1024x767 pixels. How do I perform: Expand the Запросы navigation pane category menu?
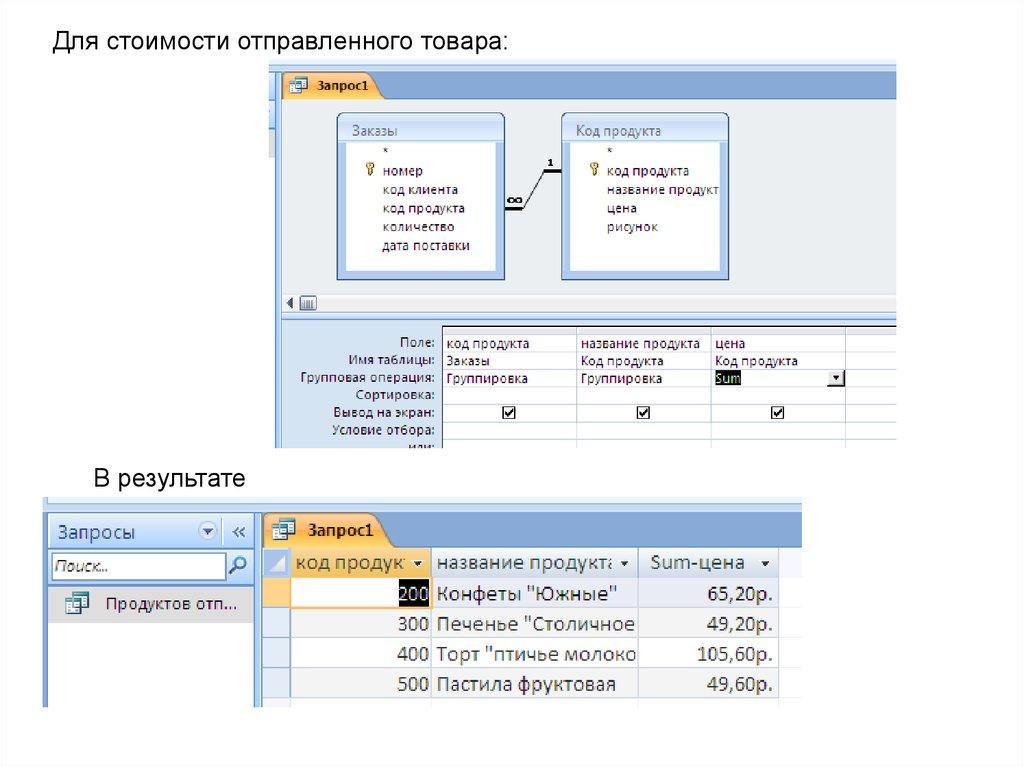[207, 532]
